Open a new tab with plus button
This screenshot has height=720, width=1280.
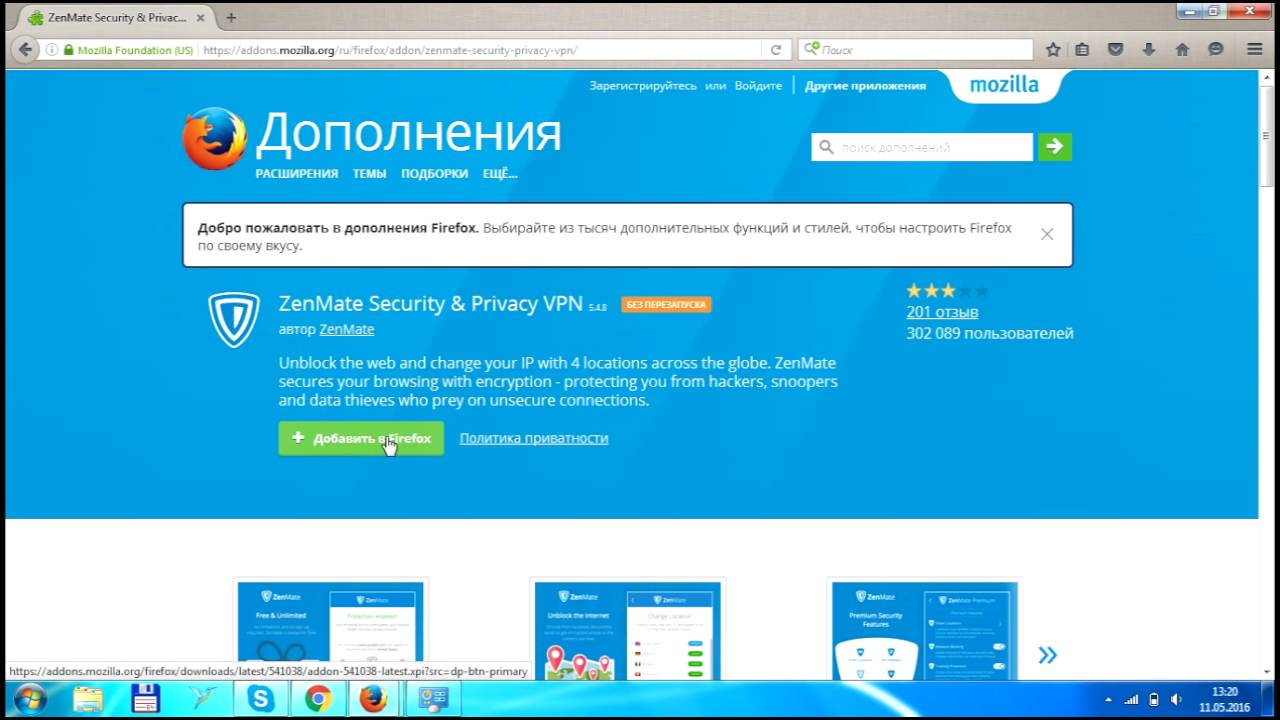pyautogui.click(x=231, y=18)
